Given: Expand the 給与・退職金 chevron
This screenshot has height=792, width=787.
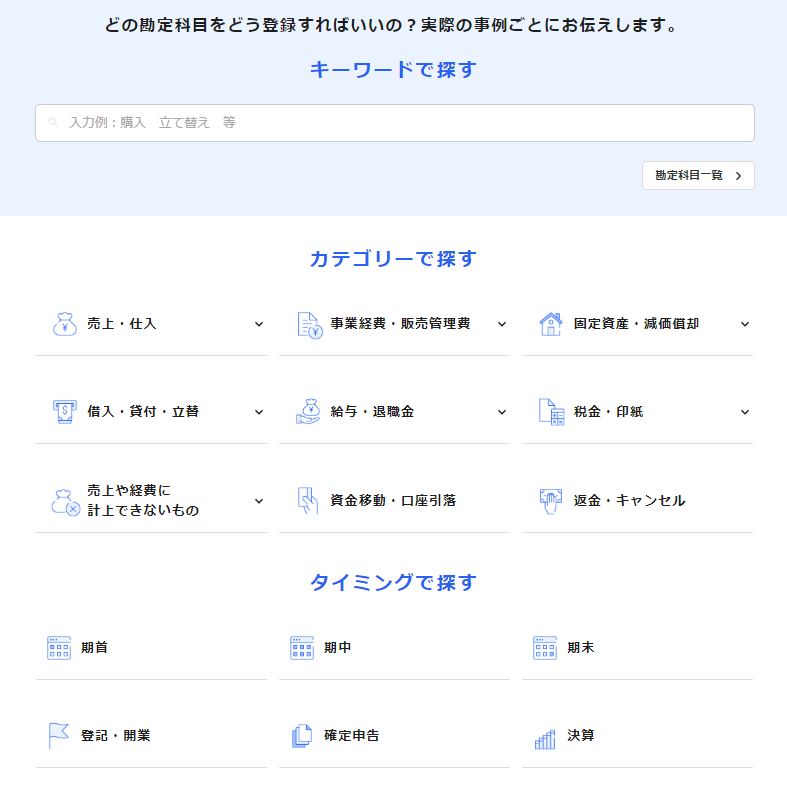Looking at the screenshot, I should 502,412.
